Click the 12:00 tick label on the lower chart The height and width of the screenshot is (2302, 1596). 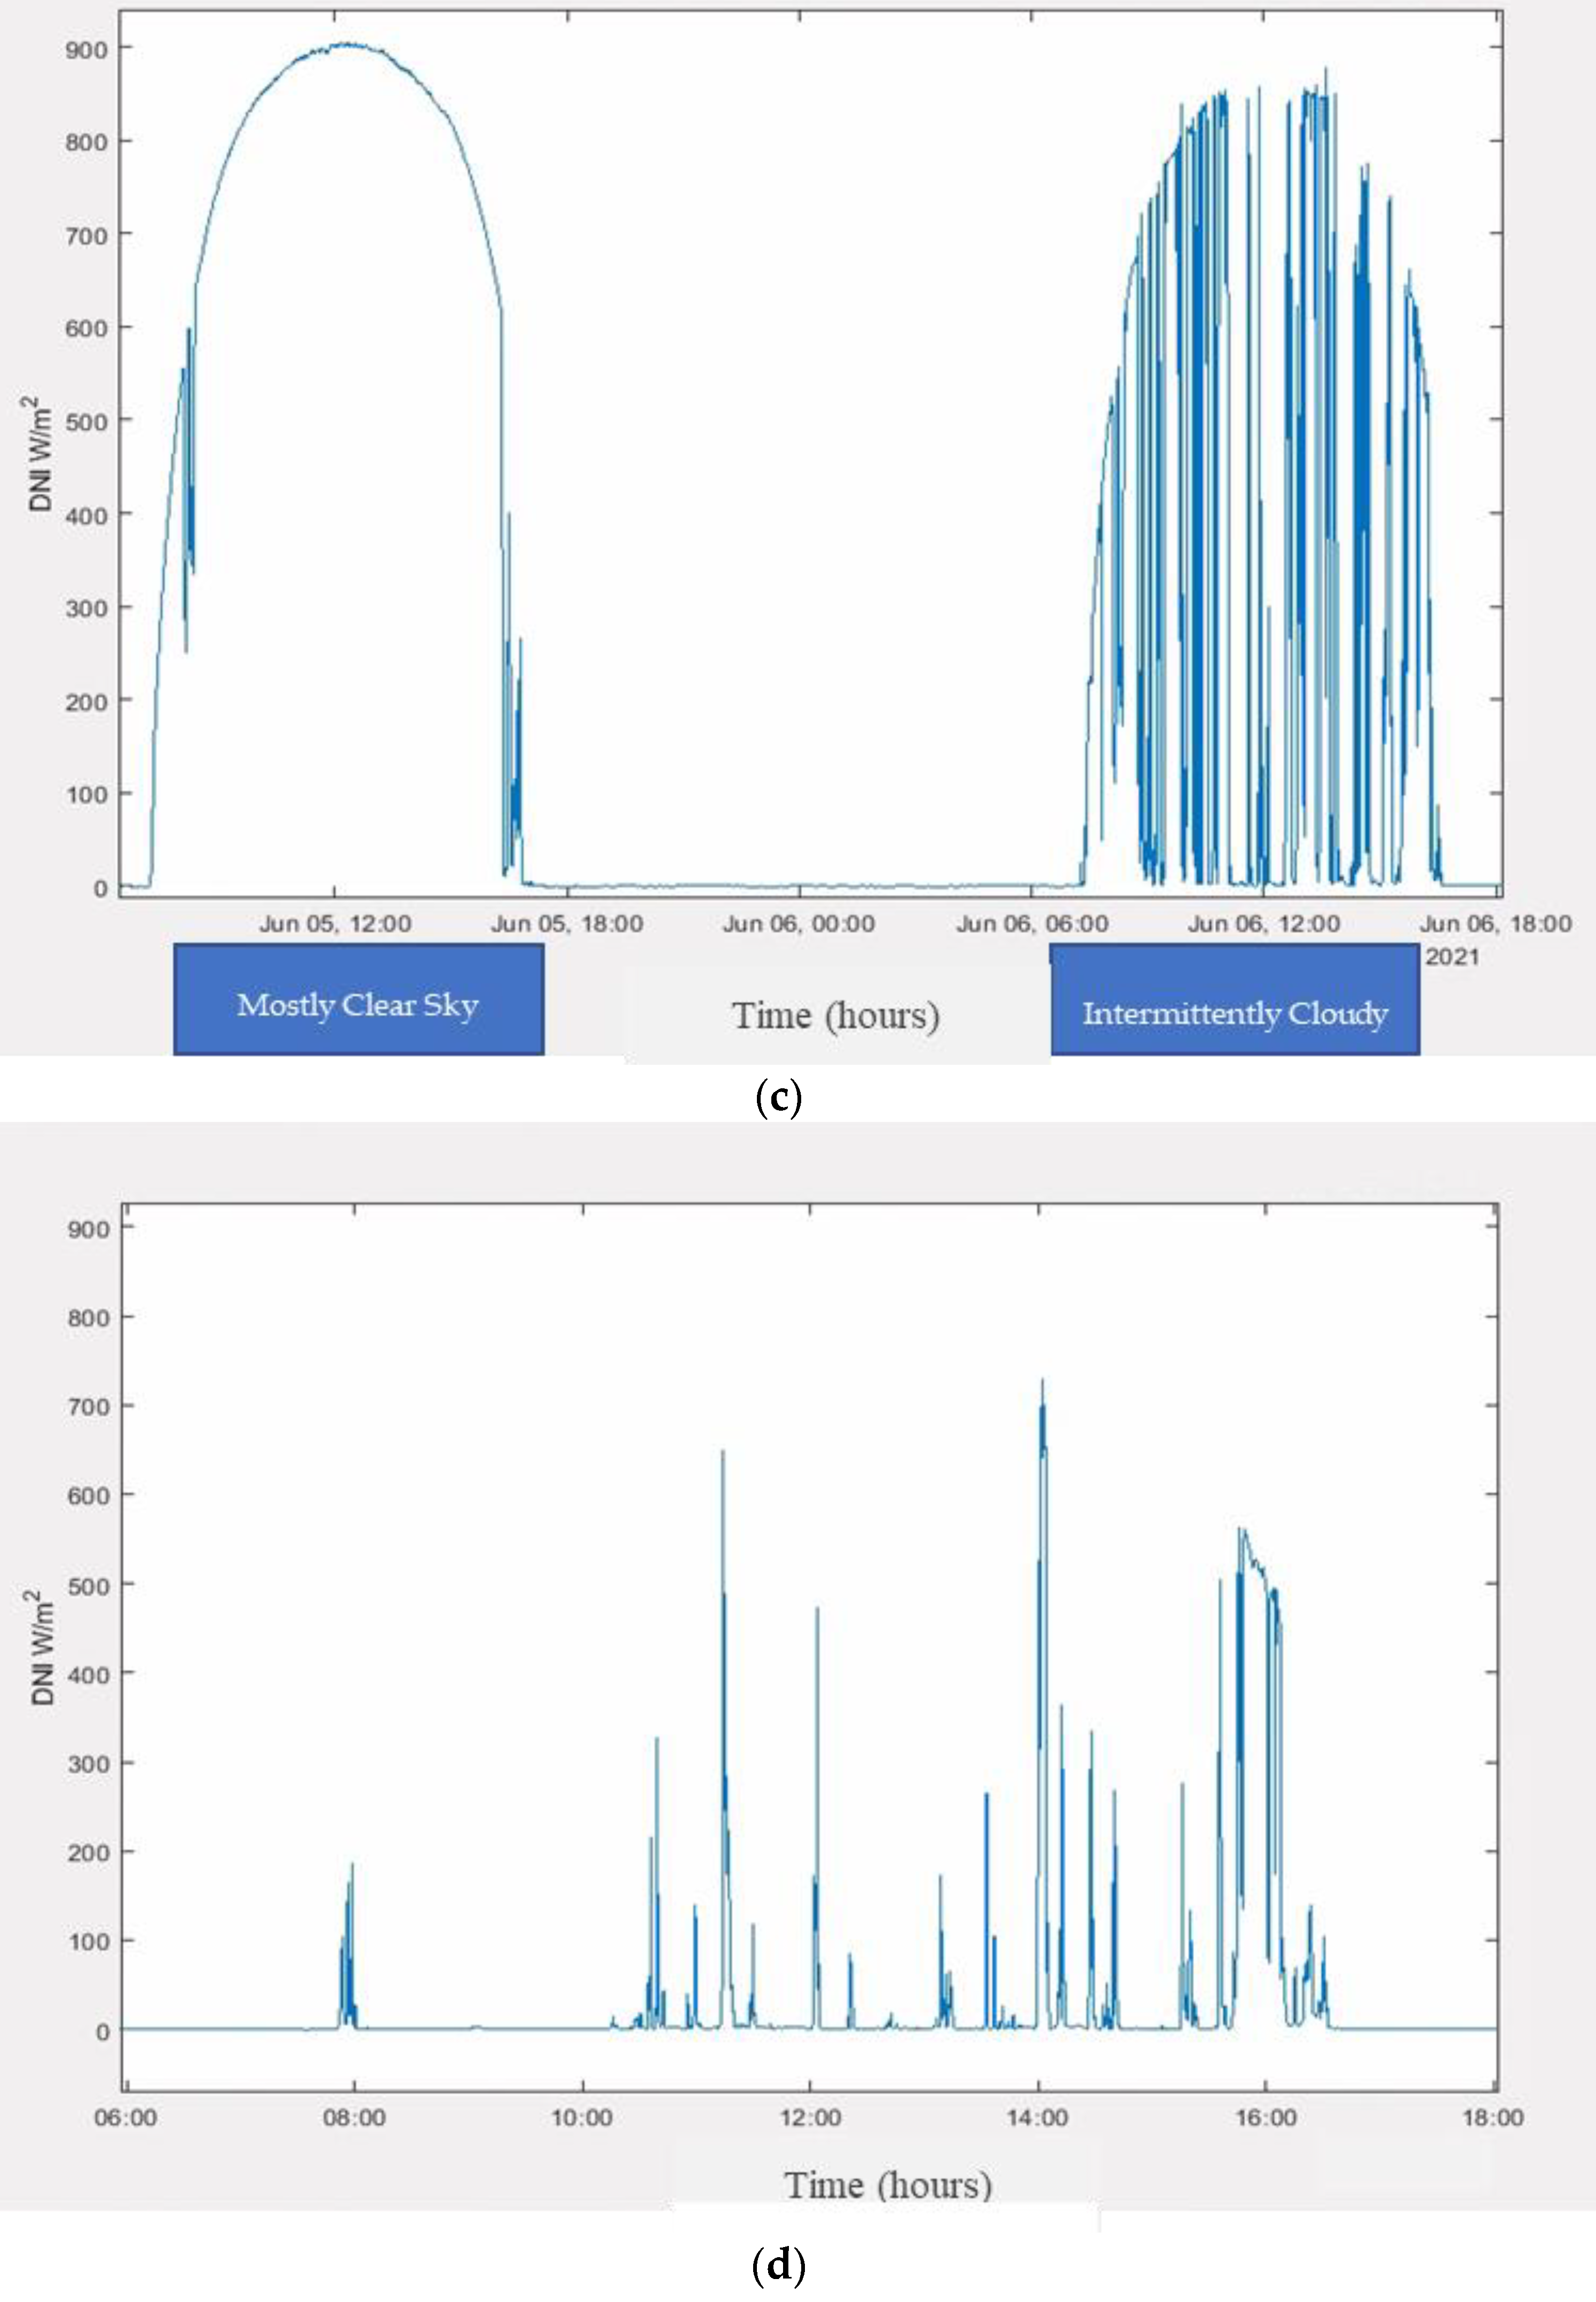pos(810,2118)
